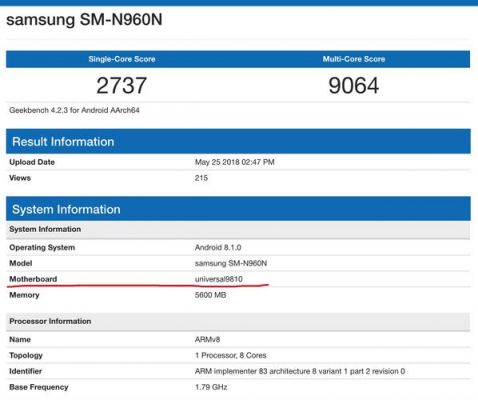Viewport: 478px width, 400px height.
Task: Select the ARMv8 processor name
Action: coord(207,339)
